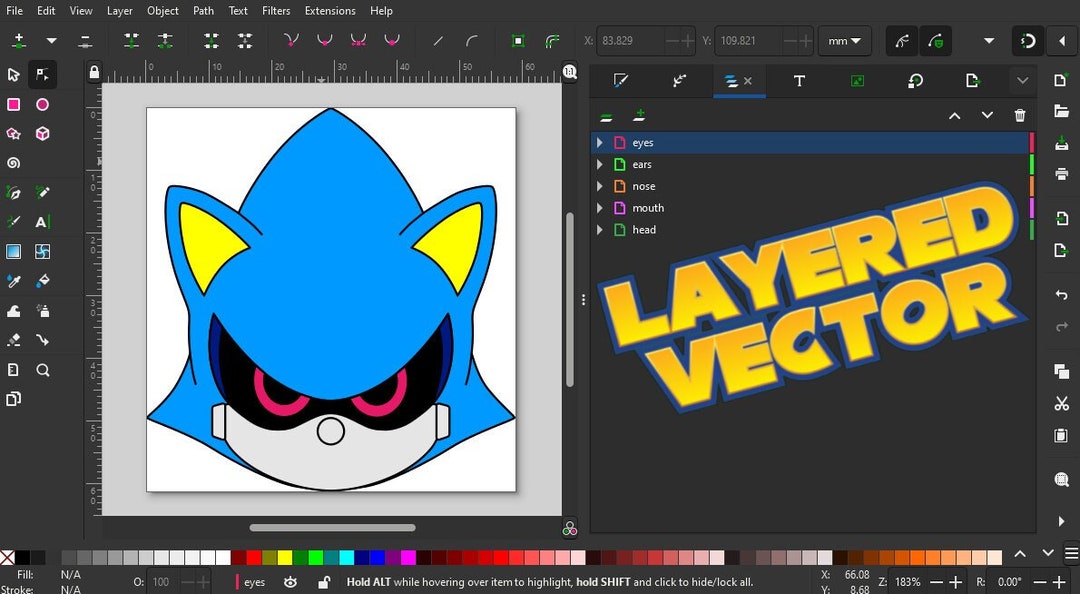The height and width of the screenshot is (594, 1080).
Task: Add a new layer with the plus icon
Action: point(639,115)
